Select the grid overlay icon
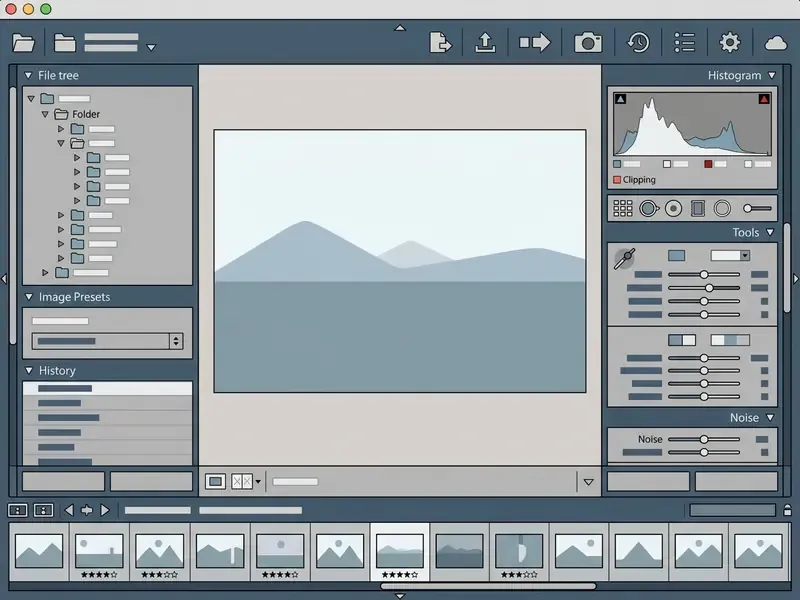 (622, 208)
